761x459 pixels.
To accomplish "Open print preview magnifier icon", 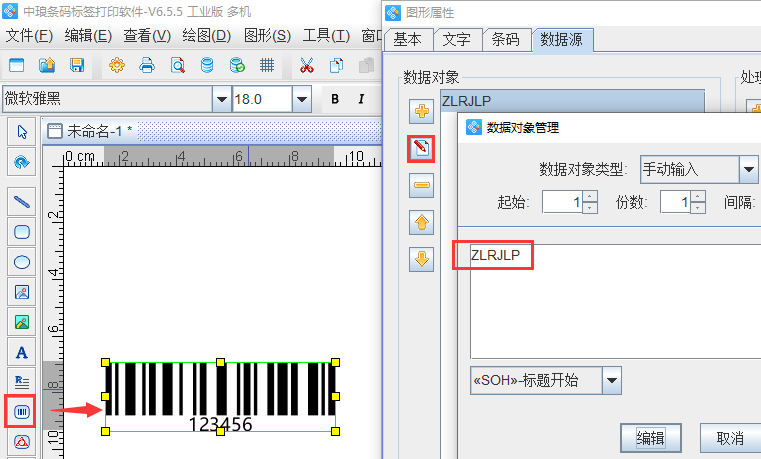I will (178, 65).
